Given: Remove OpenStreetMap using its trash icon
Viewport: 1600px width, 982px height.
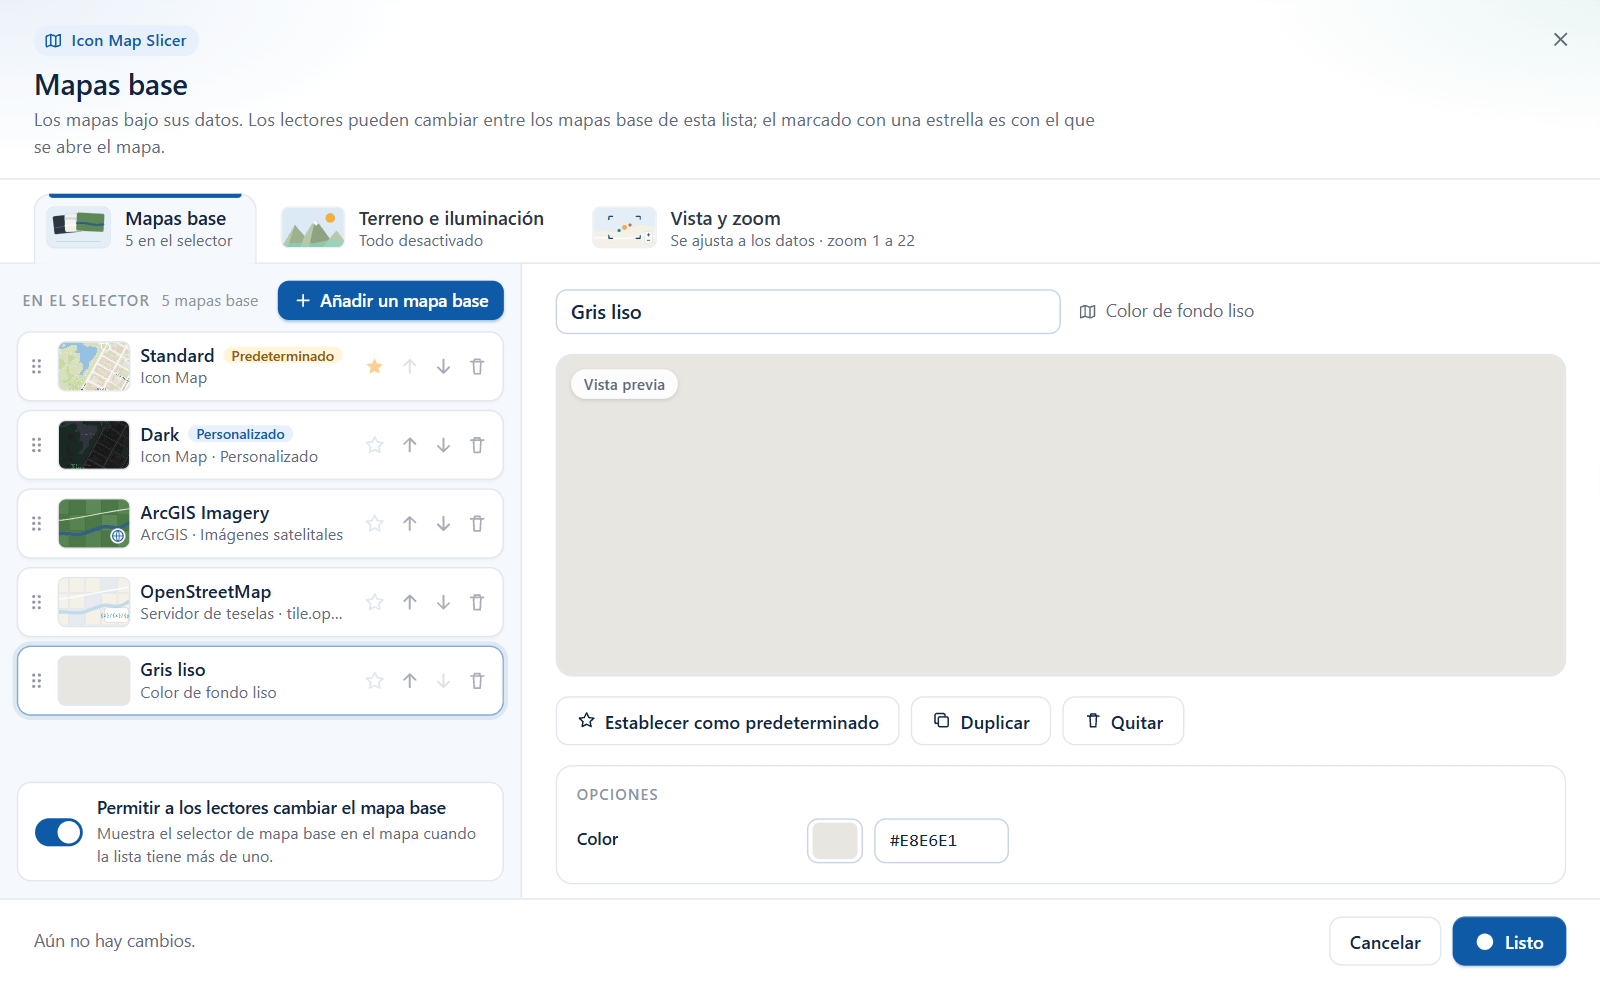Looking at the screenshot, I should point(477,602).
